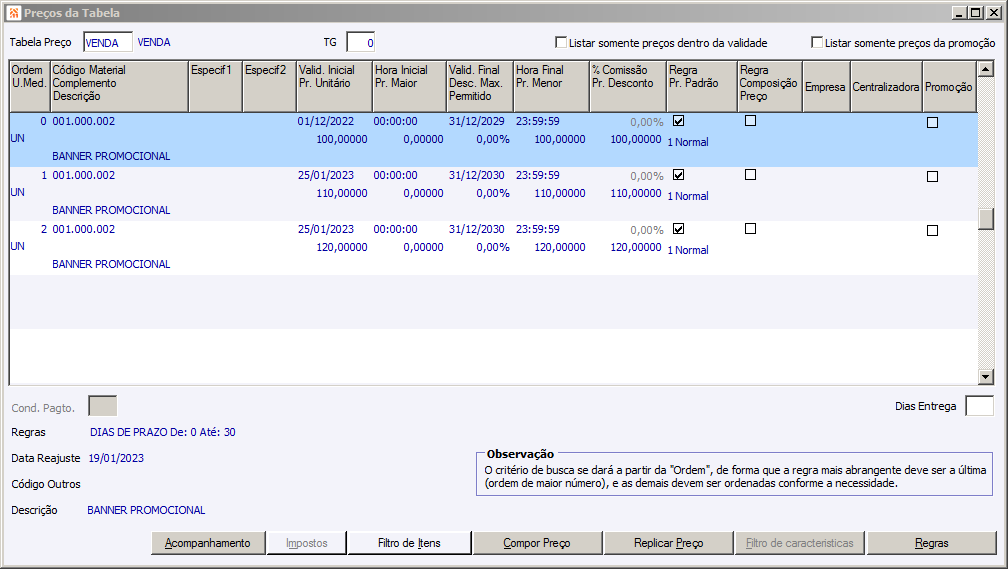Click the scrollbar up arrow in the price grid
Viewport: 1008px width, 569px height.
986,69
